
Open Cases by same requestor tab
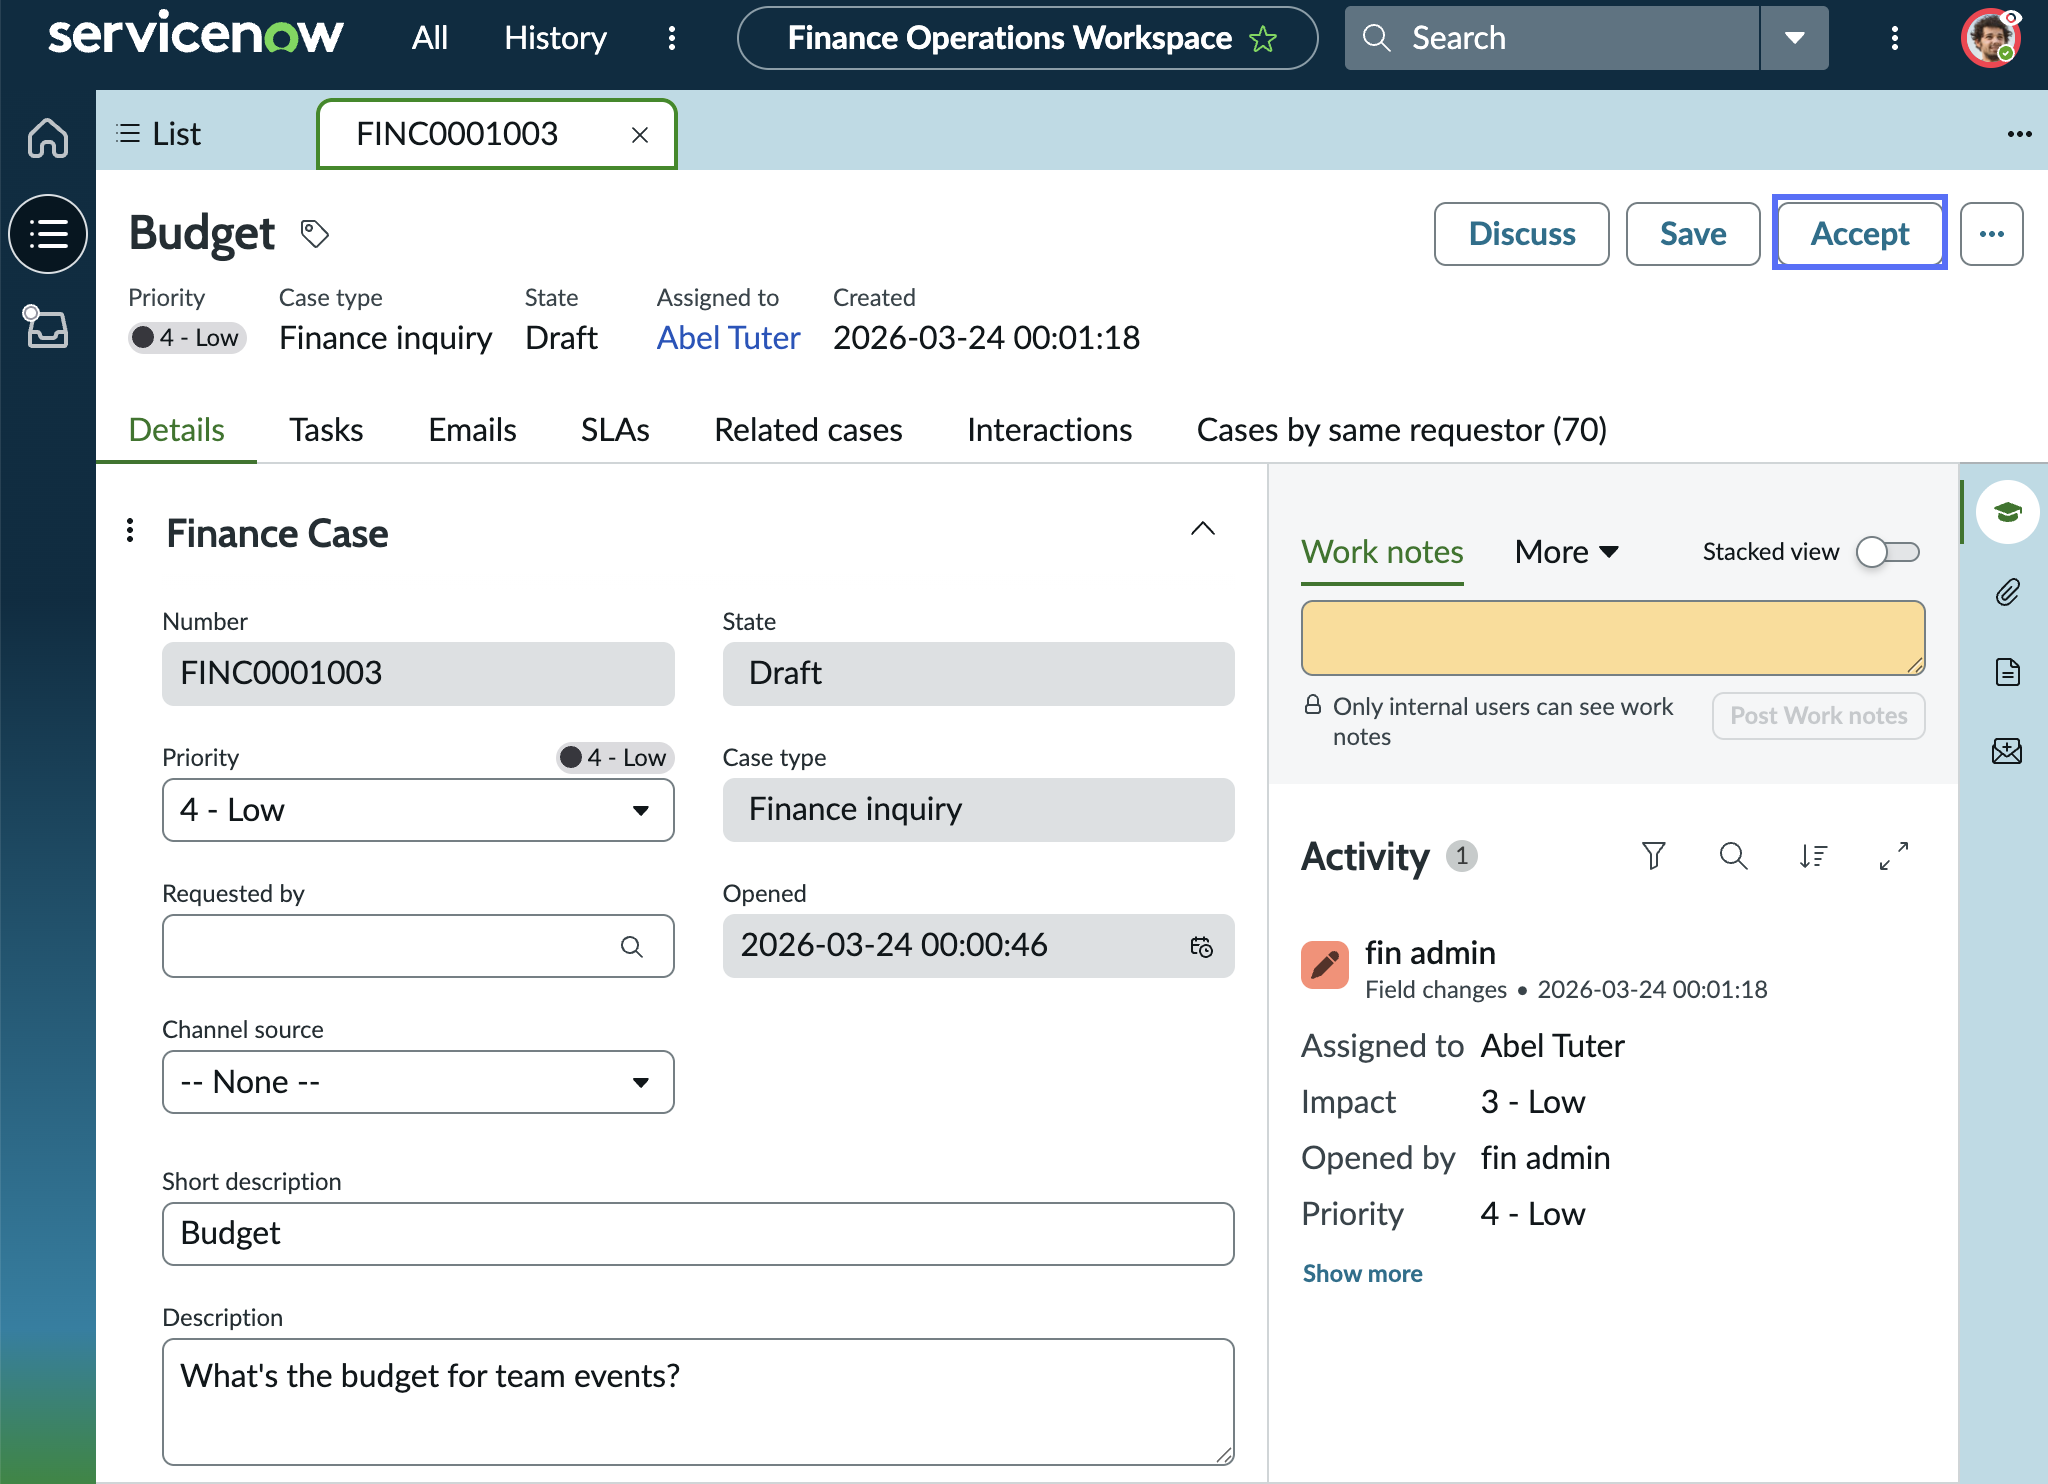(1402, 430)
